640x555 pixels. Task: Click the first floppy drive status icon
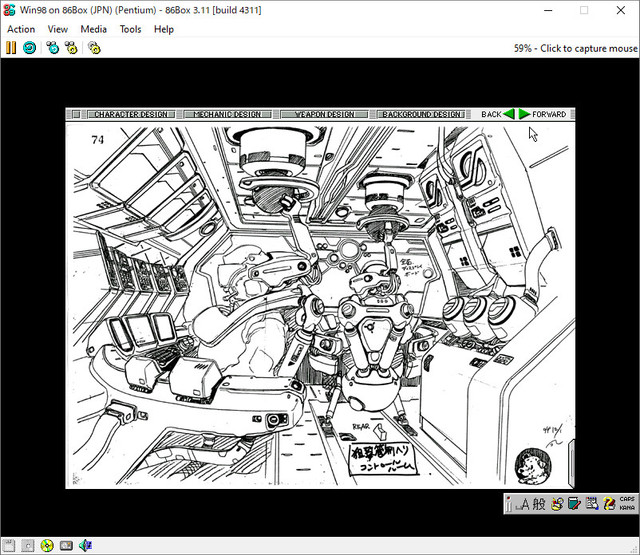[9, 546]
